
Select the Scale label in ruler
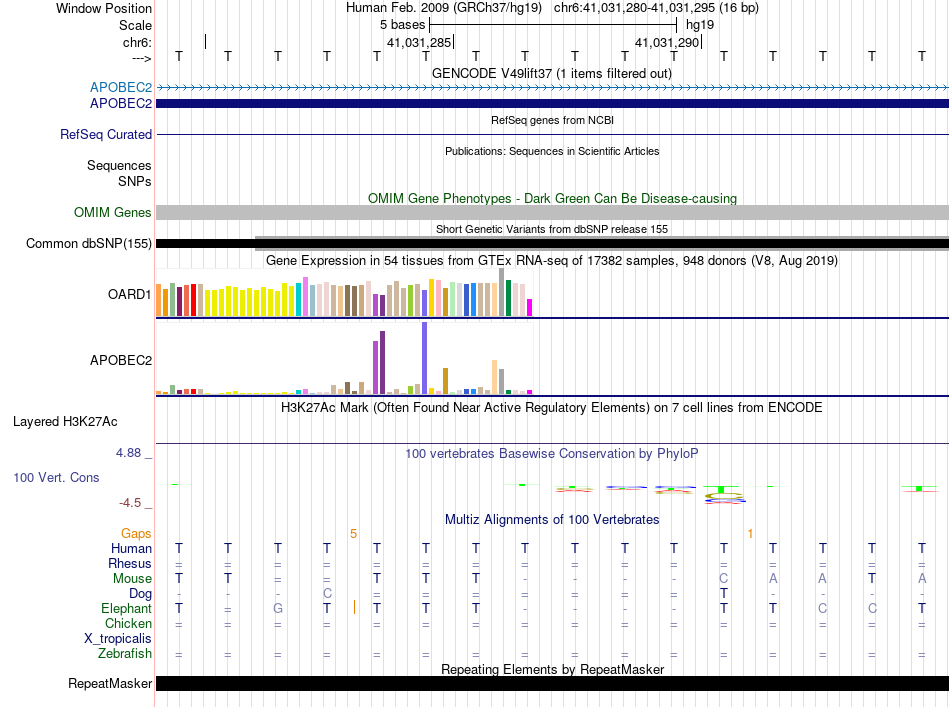click(x=135, y=25)
